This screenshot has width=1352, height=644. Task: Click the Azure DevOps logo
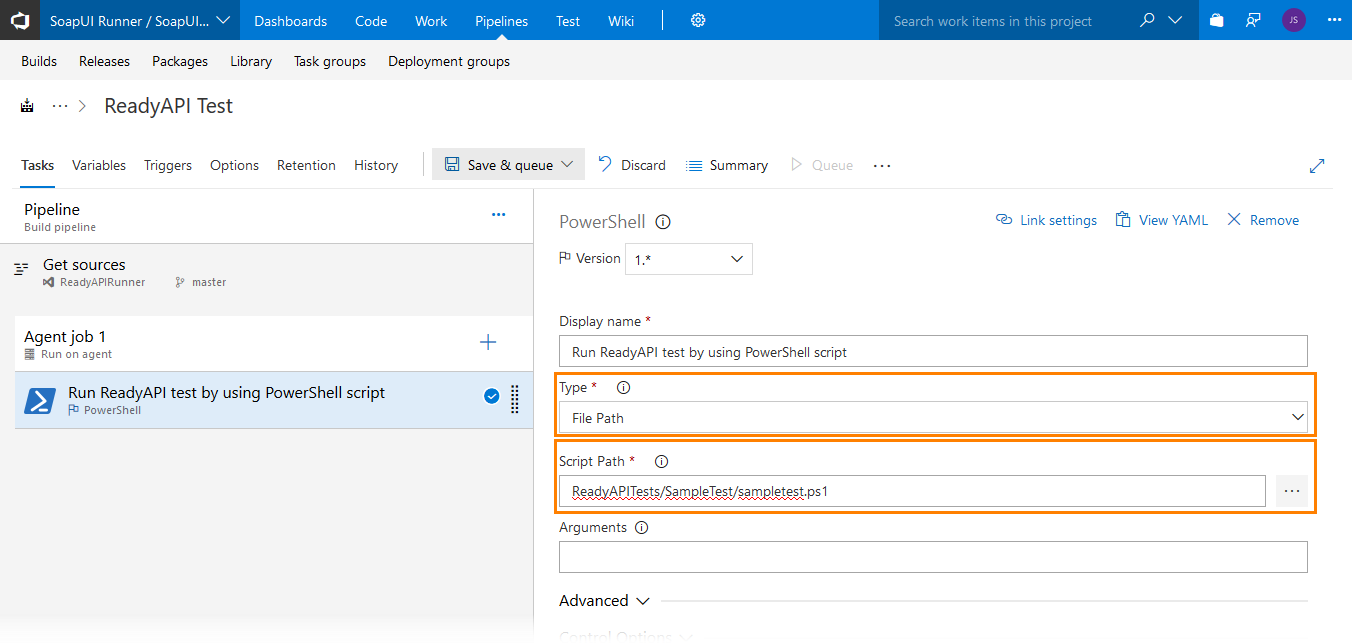pos(20,20)
